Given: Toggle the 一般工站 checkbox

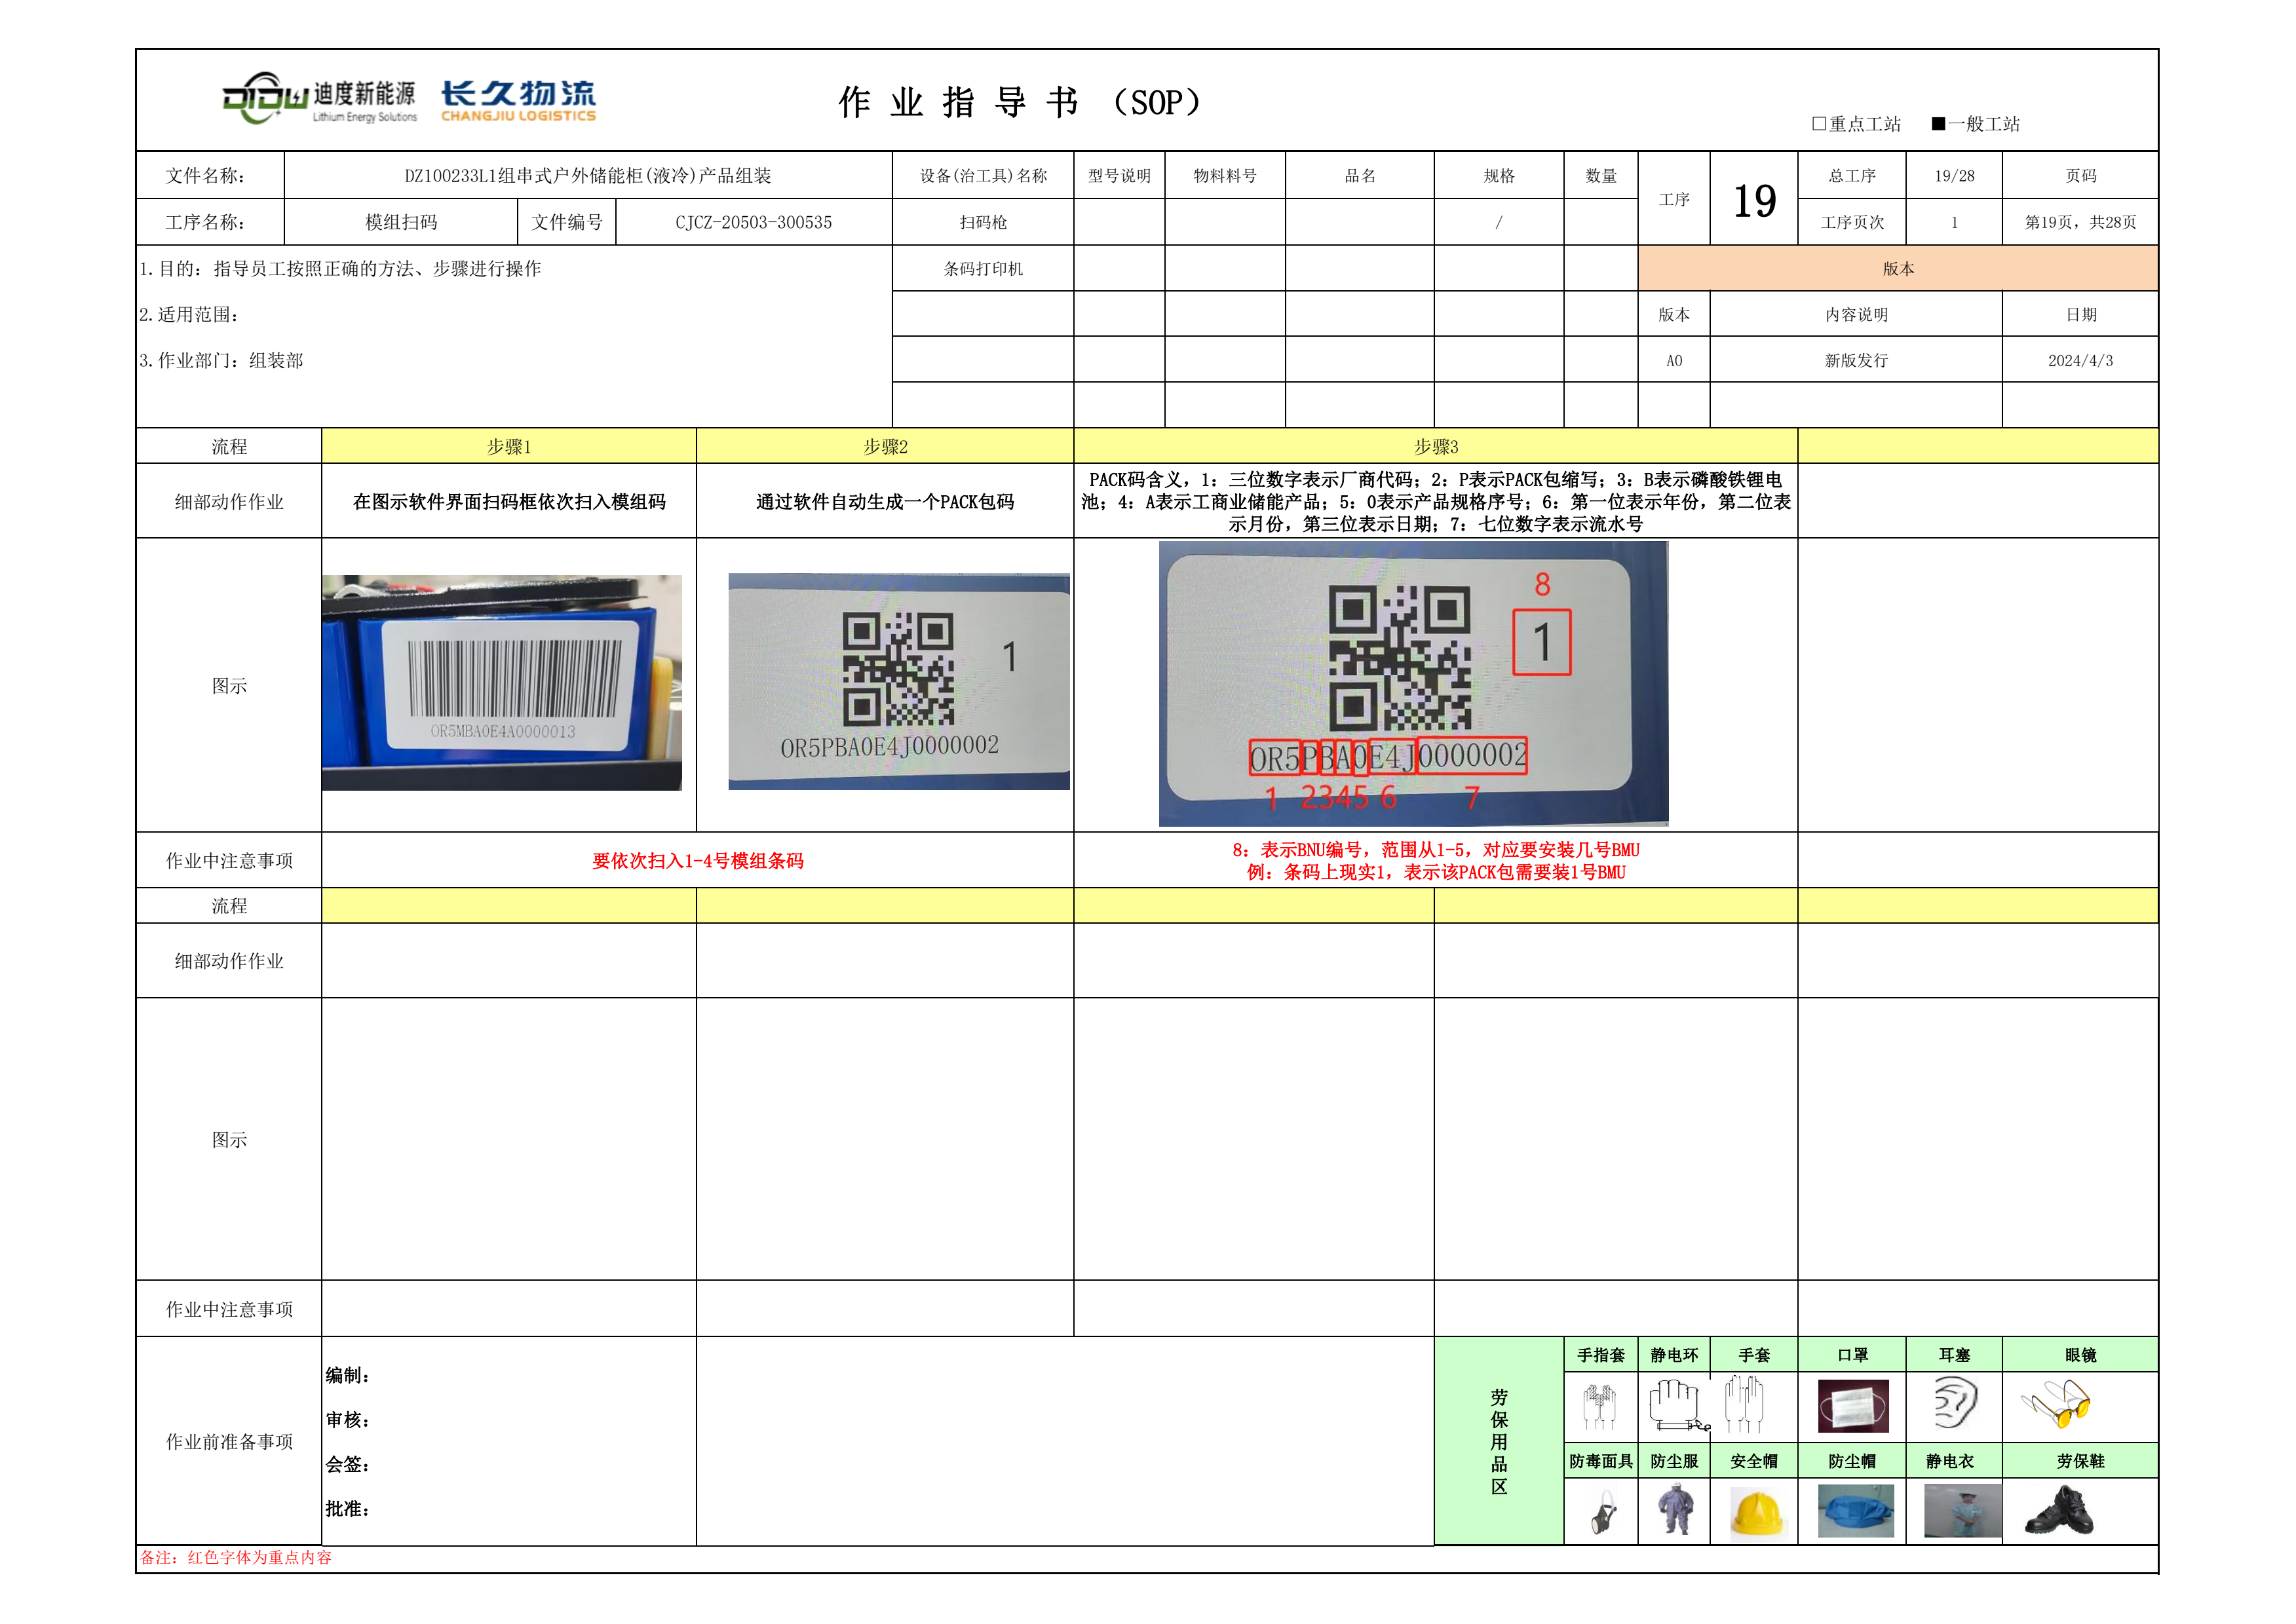Looking at the screenshot, I should [x=1938, y=124].
